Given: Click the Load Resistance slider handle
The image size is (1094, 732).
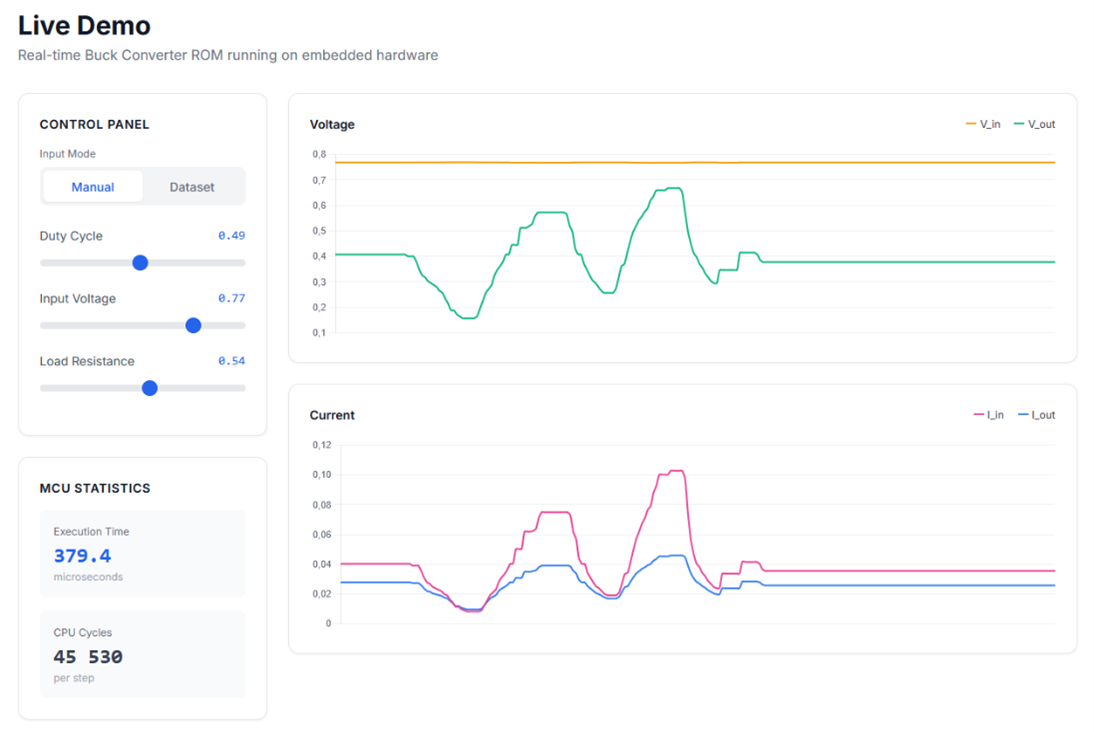Looking at the screenshot, I should [x=150, y=388].
